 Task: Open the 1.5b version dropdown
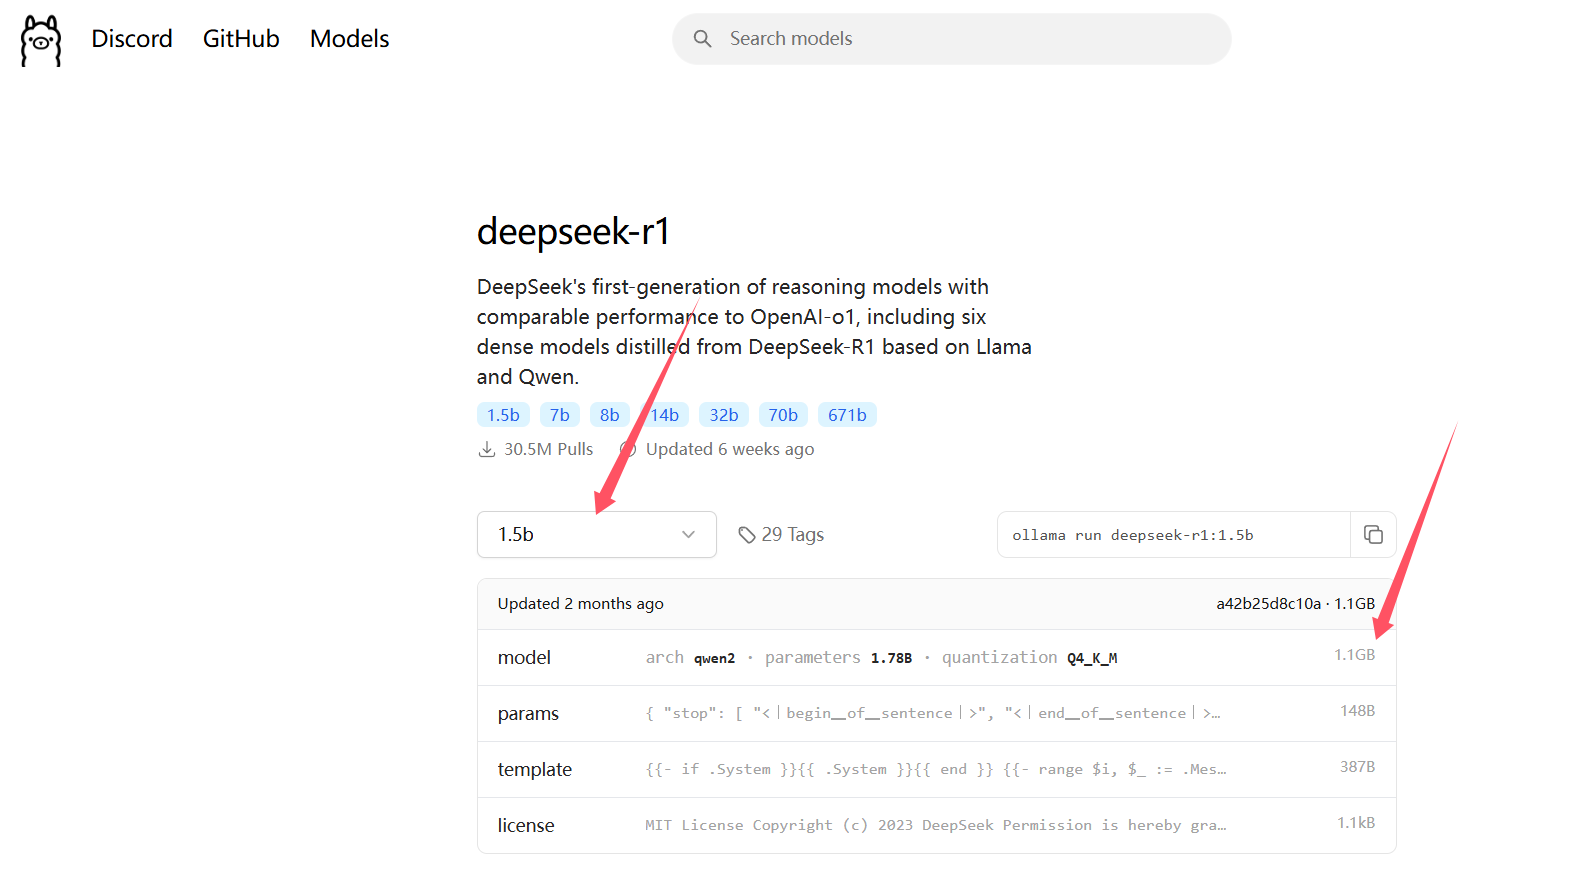[x=597, y=535]
